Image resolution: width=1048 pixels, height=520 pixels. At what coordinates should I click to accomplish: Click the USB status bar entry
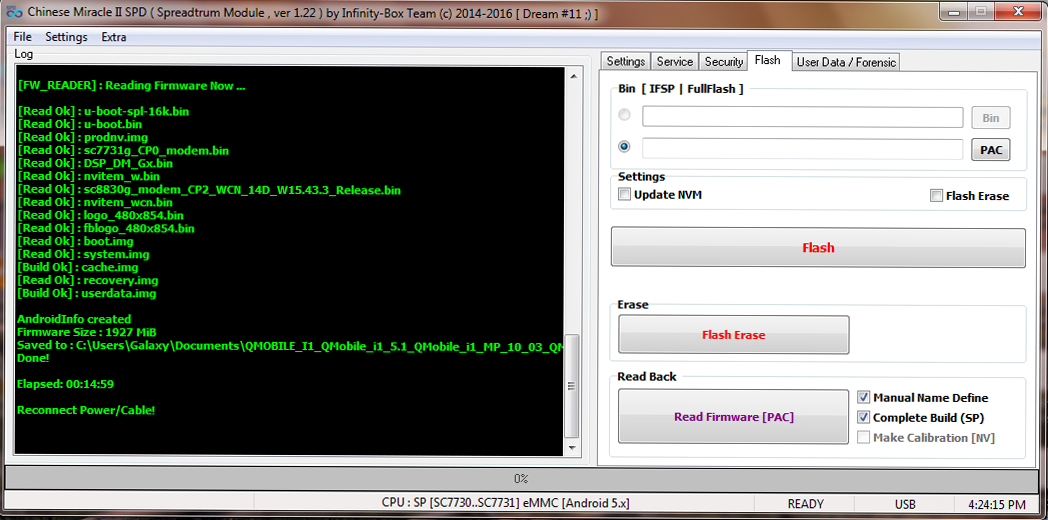(905, 504)
